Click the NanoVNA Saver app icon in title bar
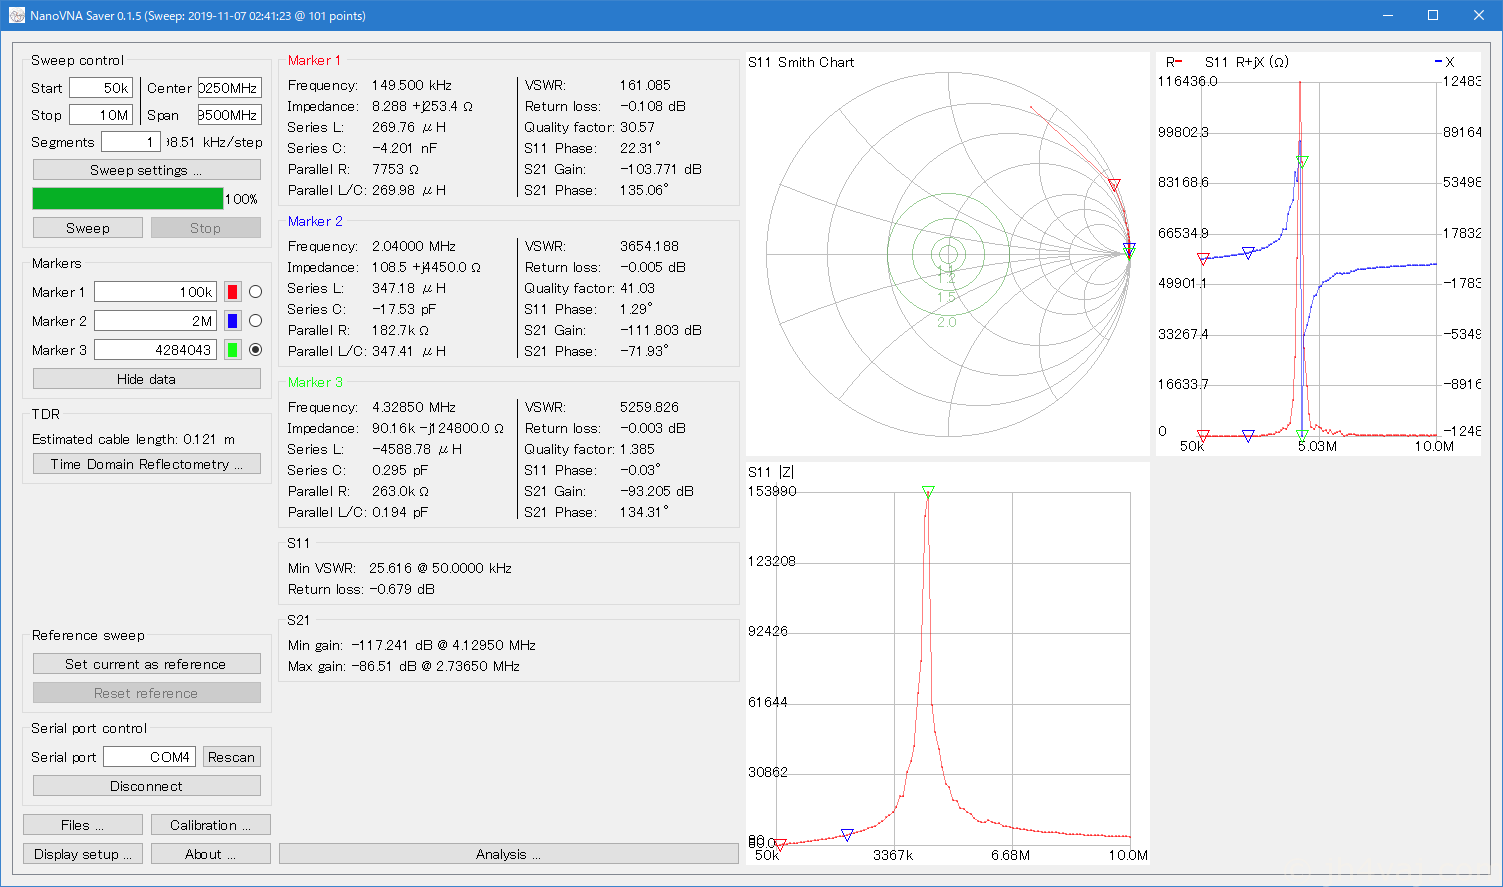 pos(16,15)
